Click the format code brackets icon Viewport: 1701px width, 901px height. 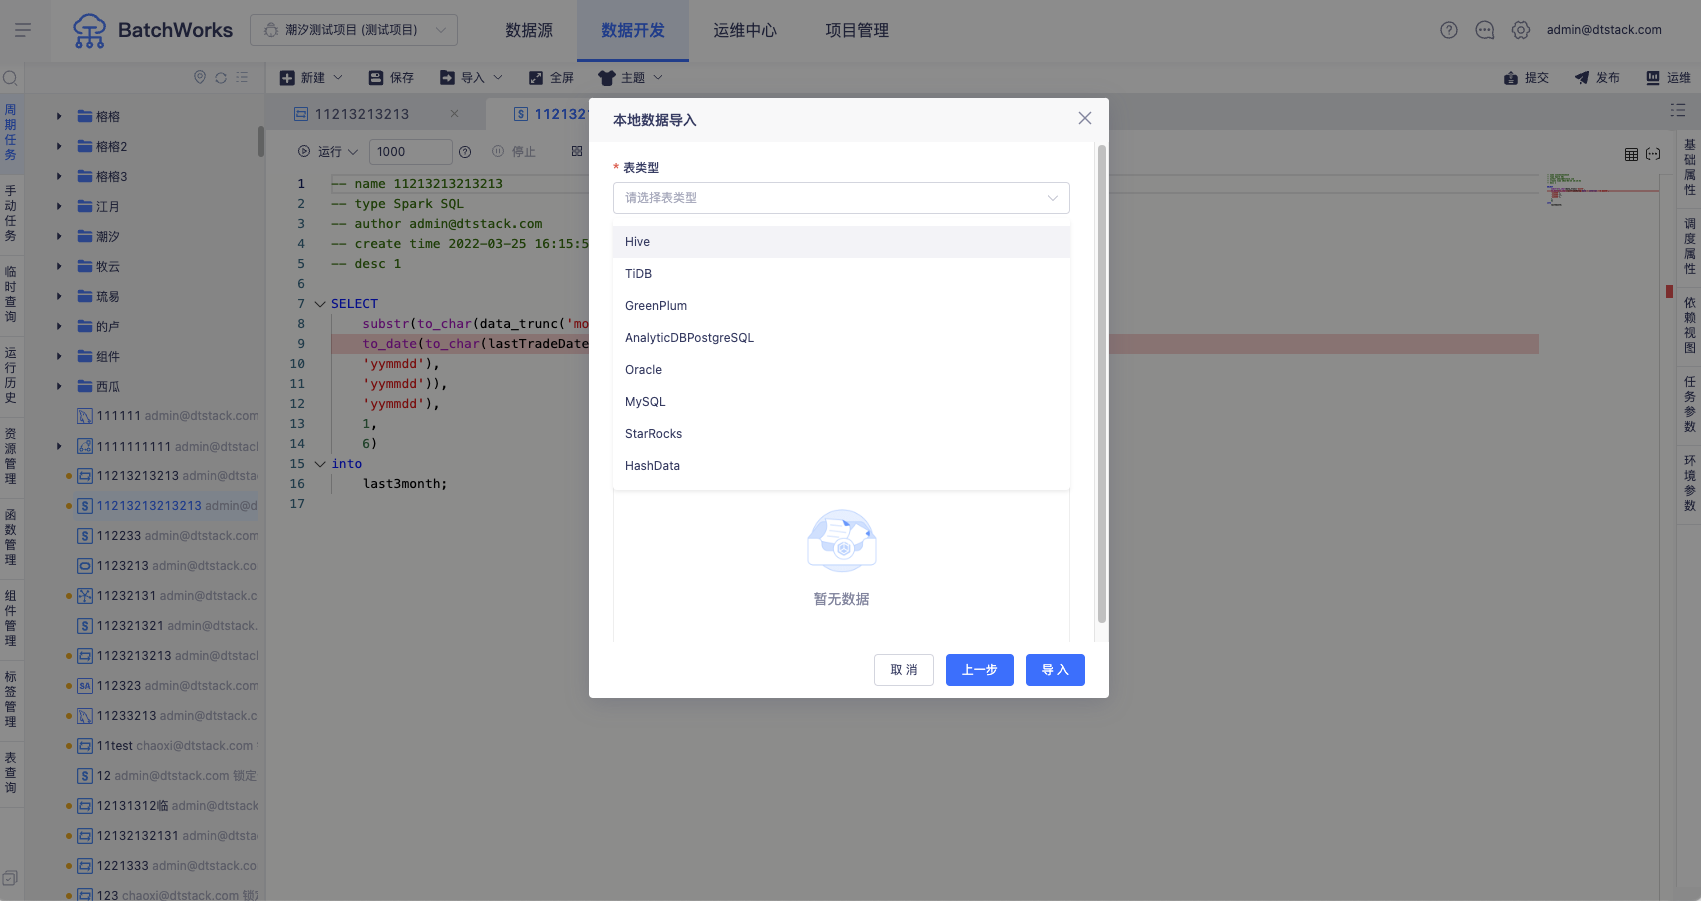click(1653, 154)
